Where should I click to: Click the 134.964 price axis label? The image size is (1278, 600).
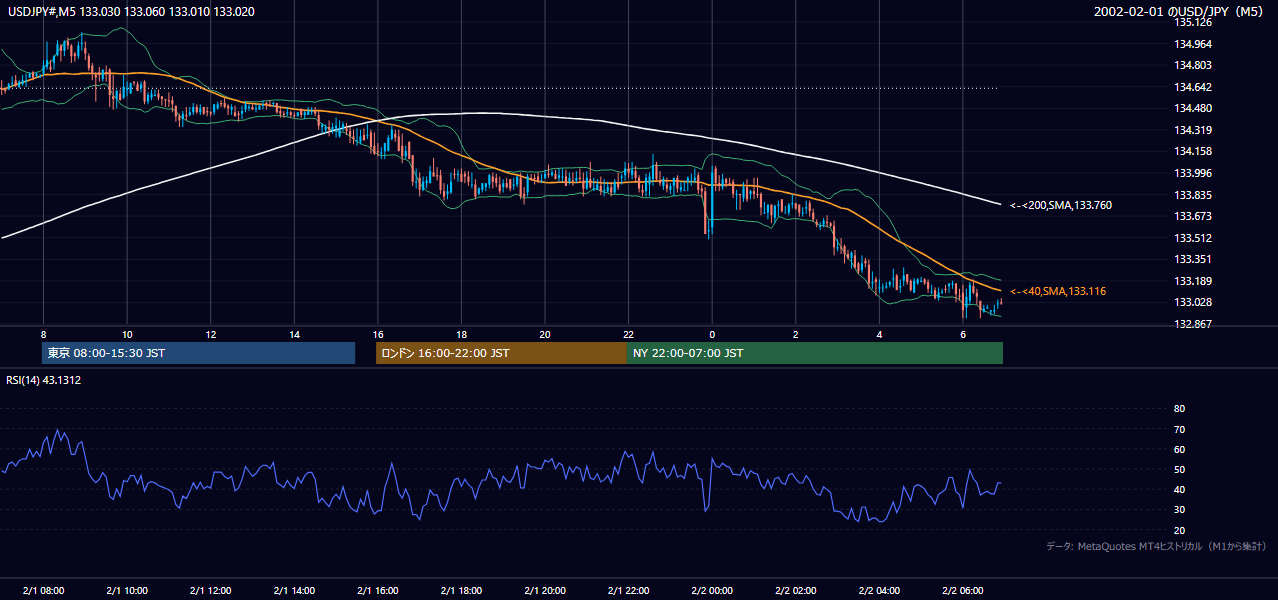1193,44
